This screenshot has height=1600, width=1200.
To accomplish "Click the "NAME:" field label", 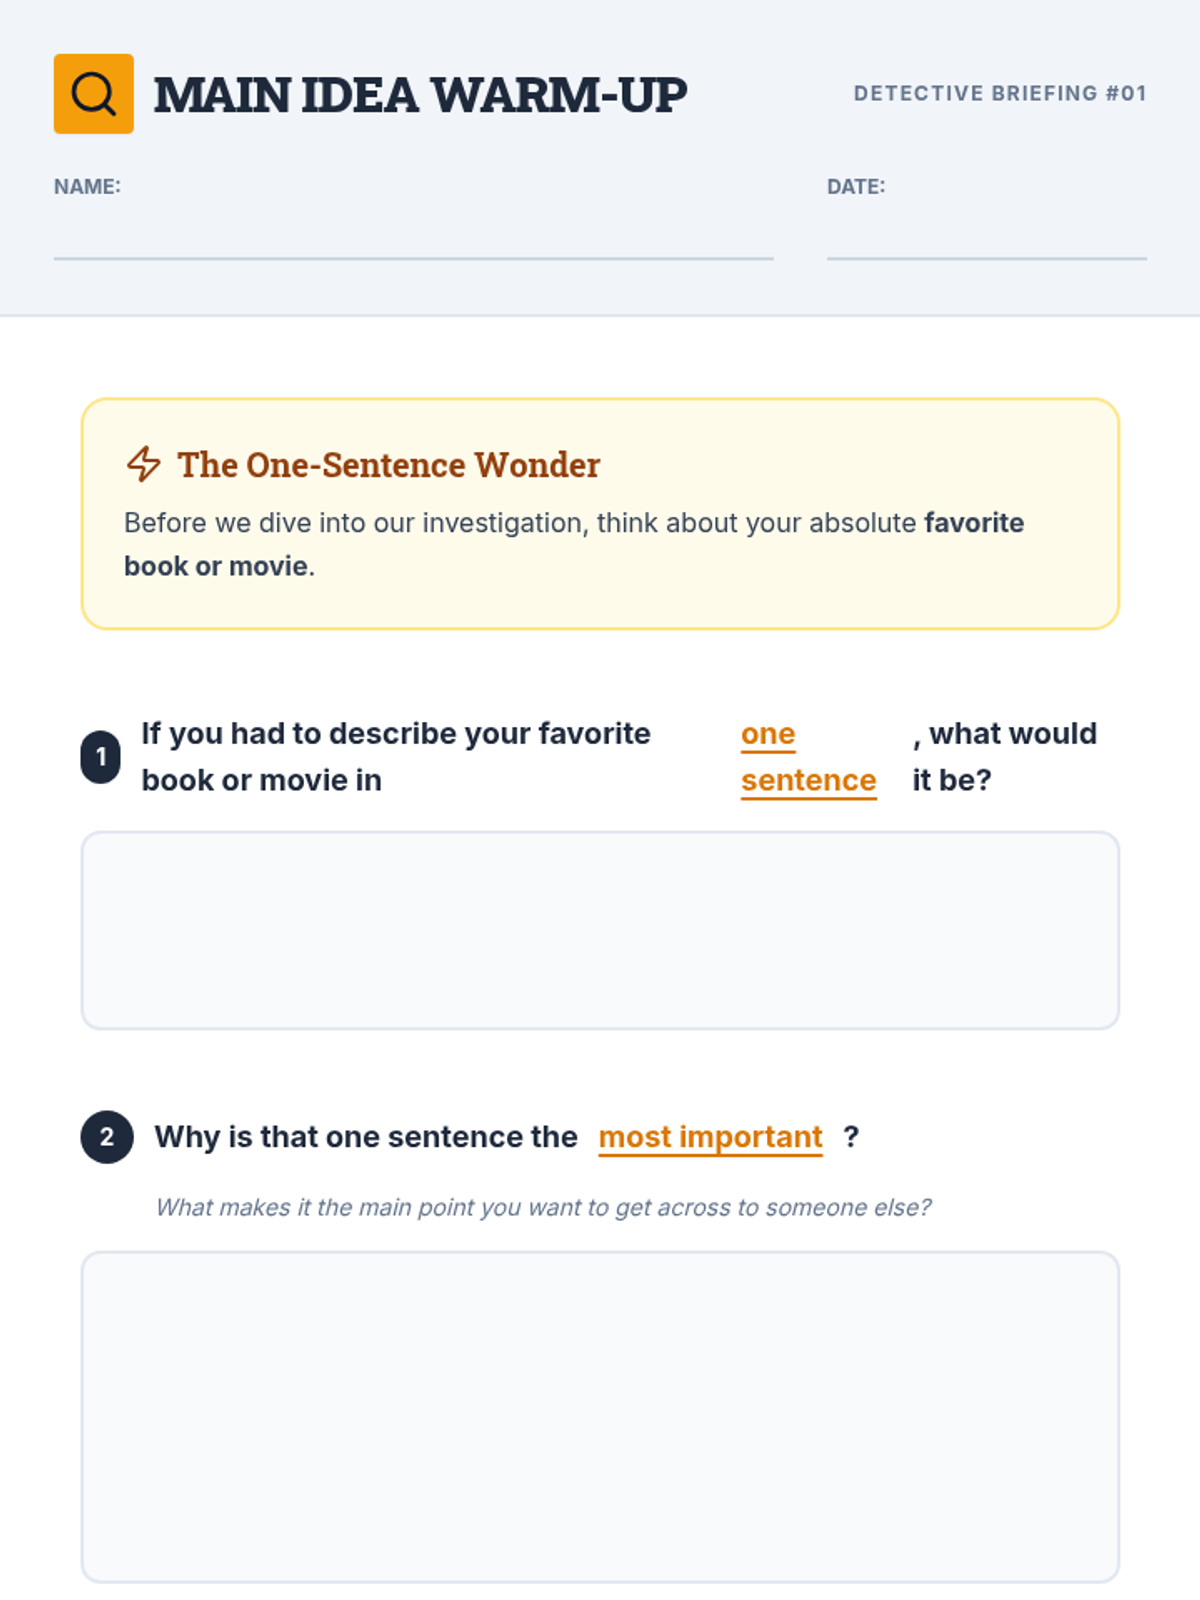I will 87,187.
